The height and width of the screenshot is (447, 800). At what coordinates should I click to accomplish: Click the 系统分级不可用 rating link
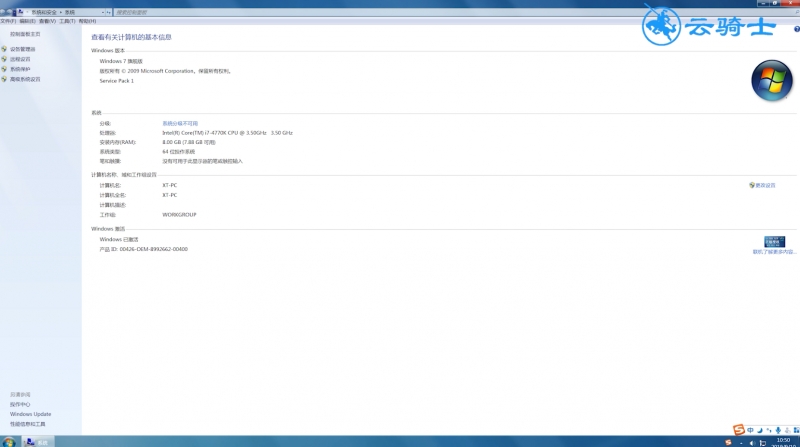[x=180, y=123]
